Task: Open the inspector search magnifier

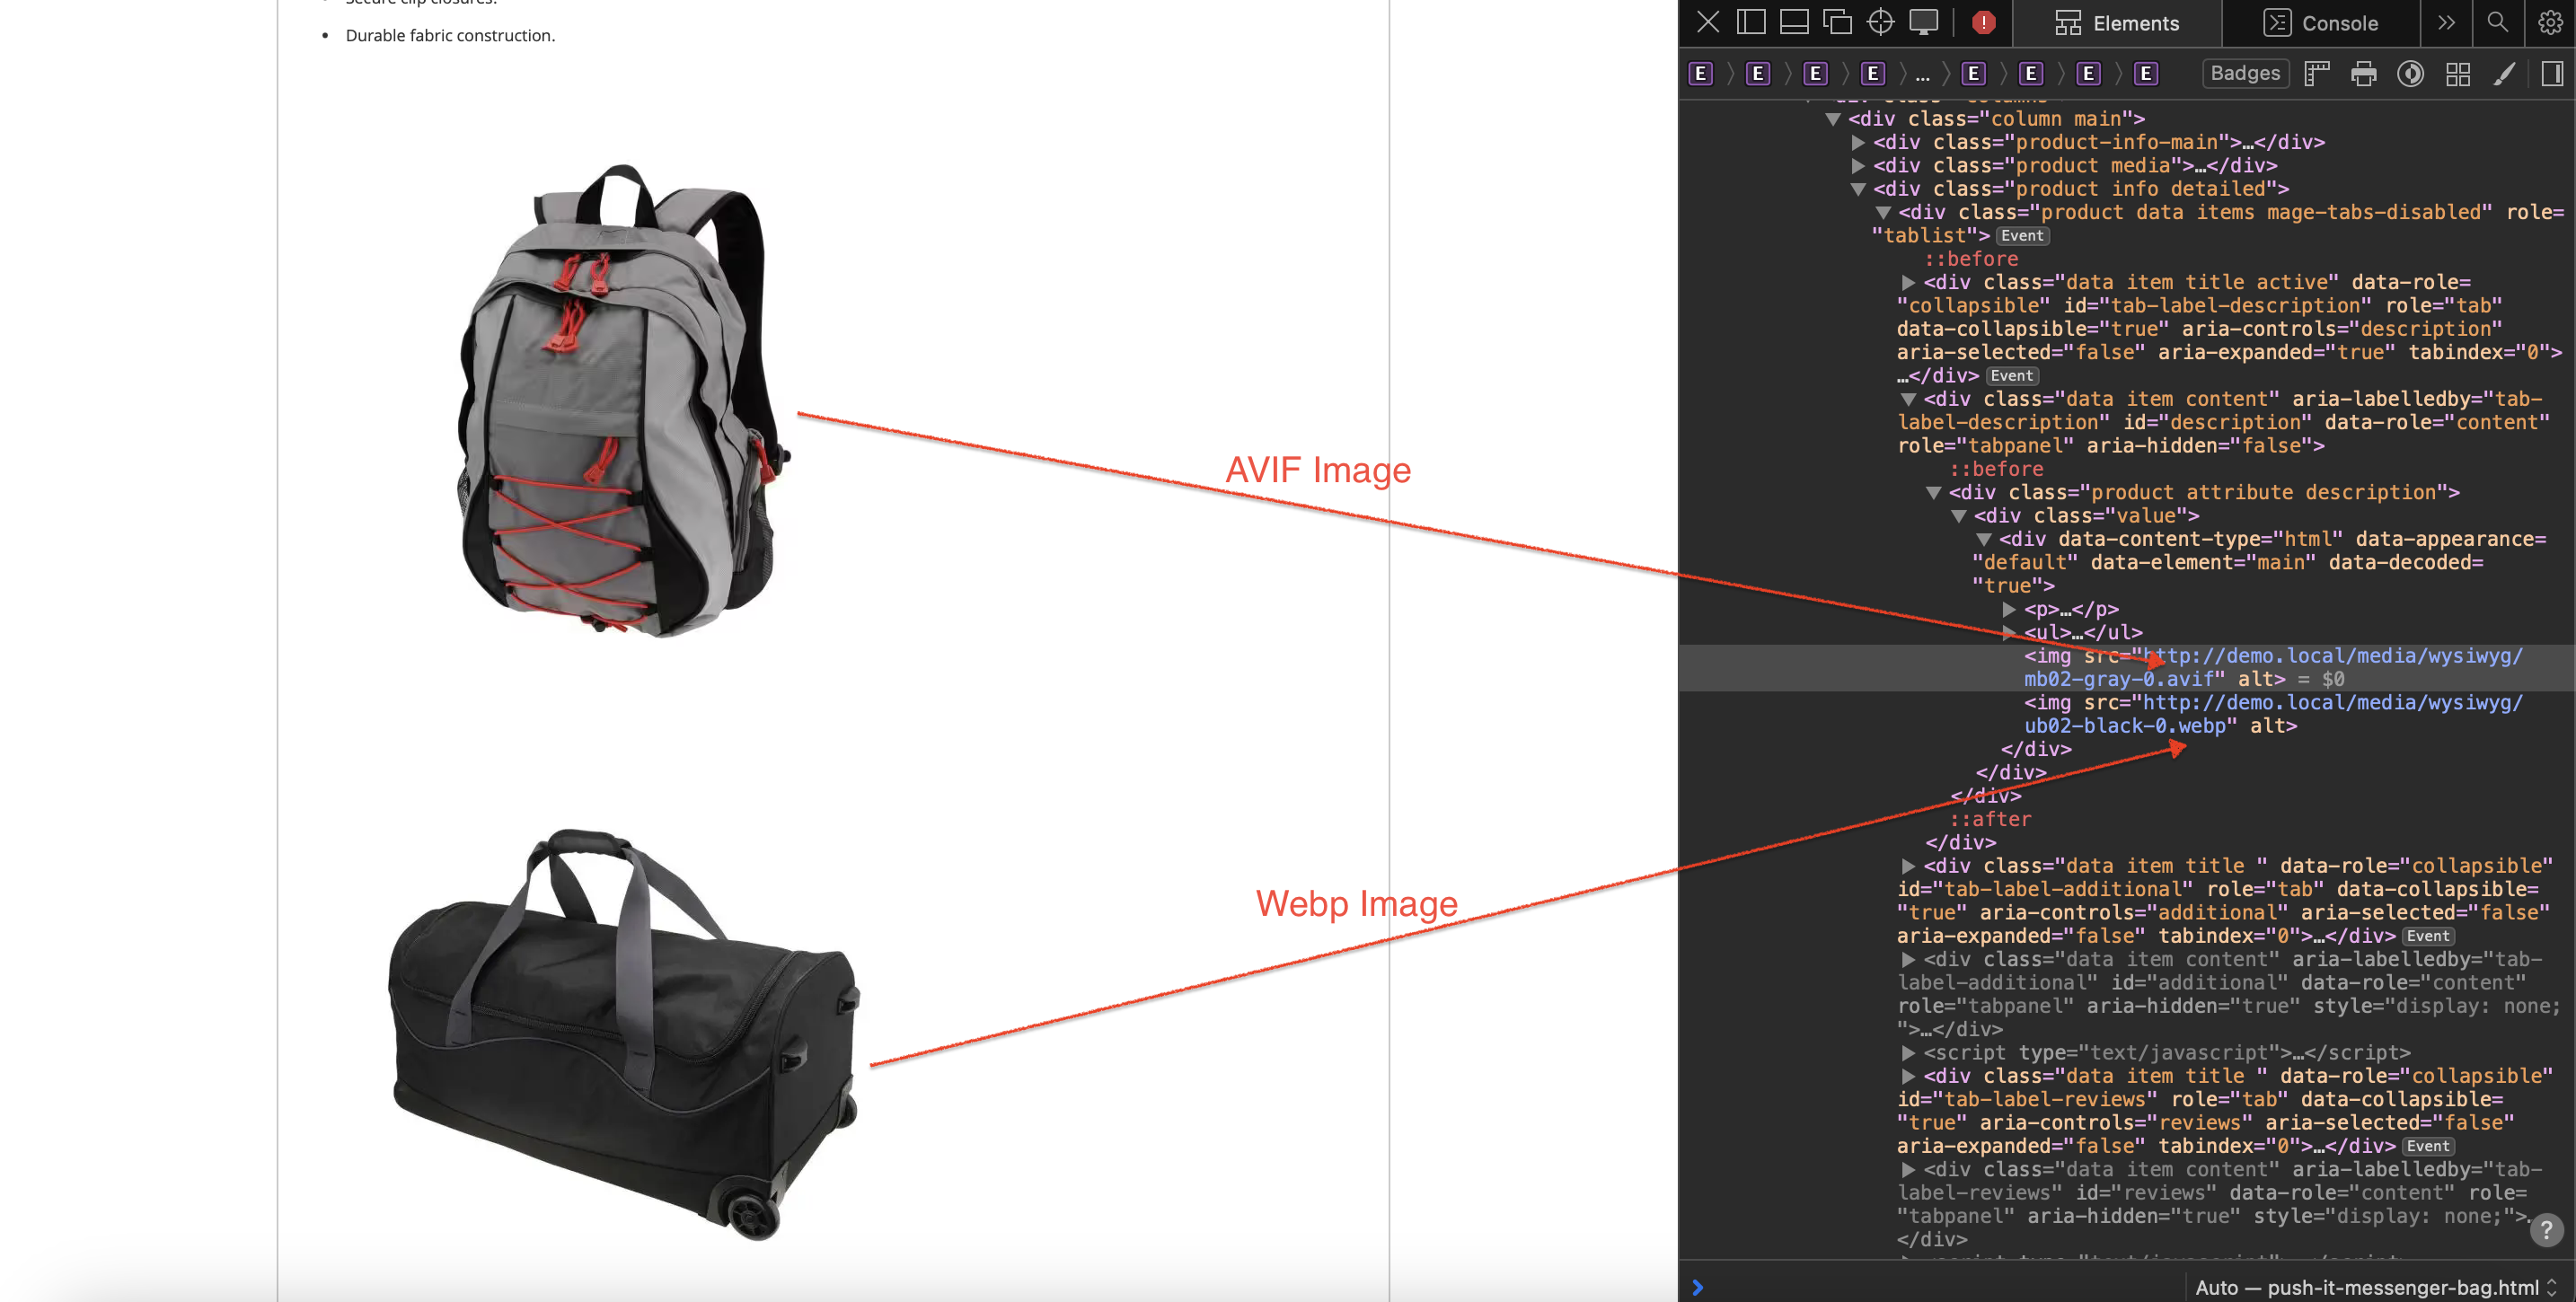Action: 2497,22
